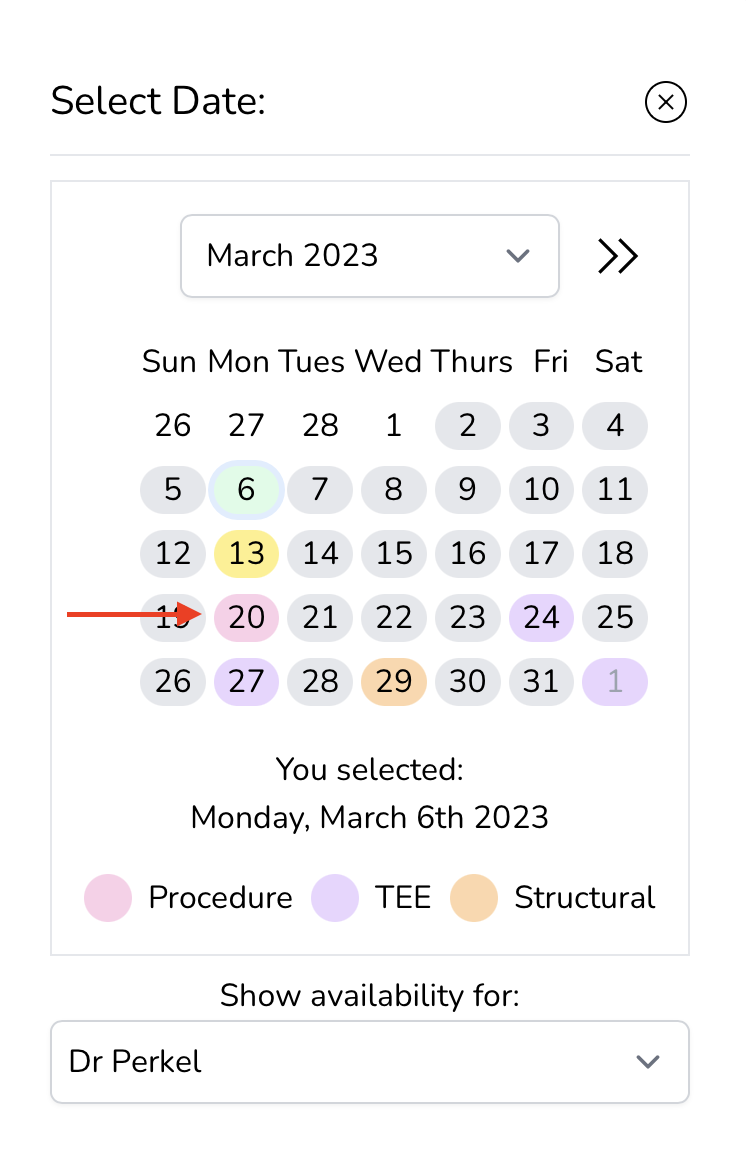Click the currently selected March 6
The image size is (746, 1176).
point(246,490)
